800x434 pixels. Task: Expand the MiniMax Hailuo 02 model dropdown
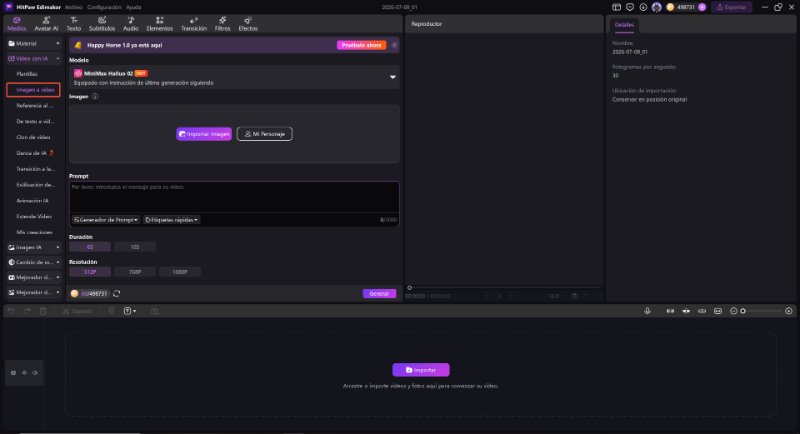coord(392,77)
